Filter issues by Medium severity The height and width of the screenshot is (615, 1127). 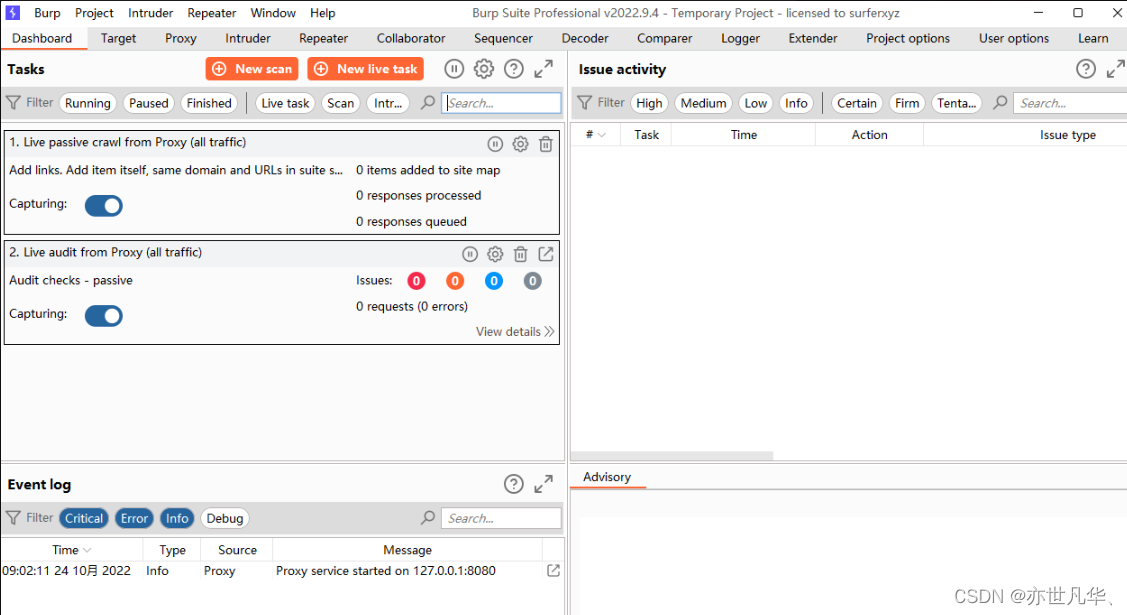click(x=704, y=103)
